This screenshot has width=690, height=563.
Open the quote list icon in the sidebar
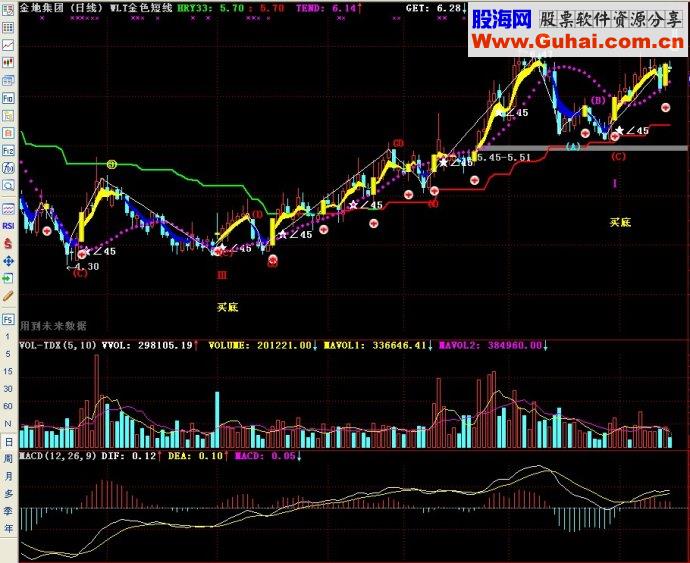(8, 10)
